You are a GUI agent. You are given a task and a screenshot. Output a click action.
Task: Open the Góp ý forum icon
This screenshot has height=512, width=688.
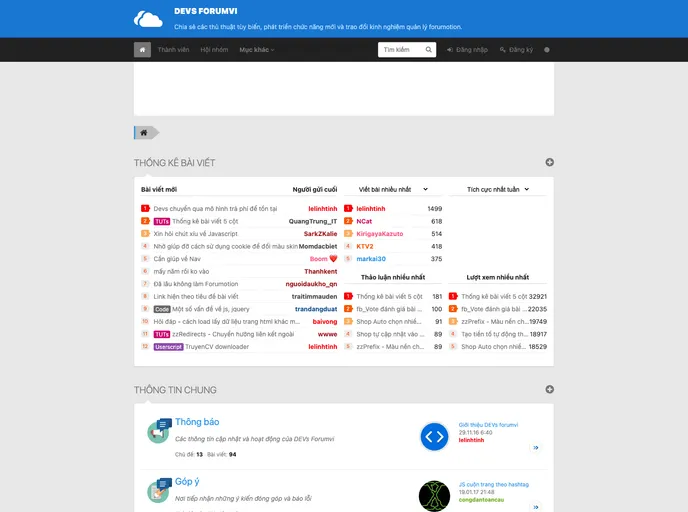[159, 489]
